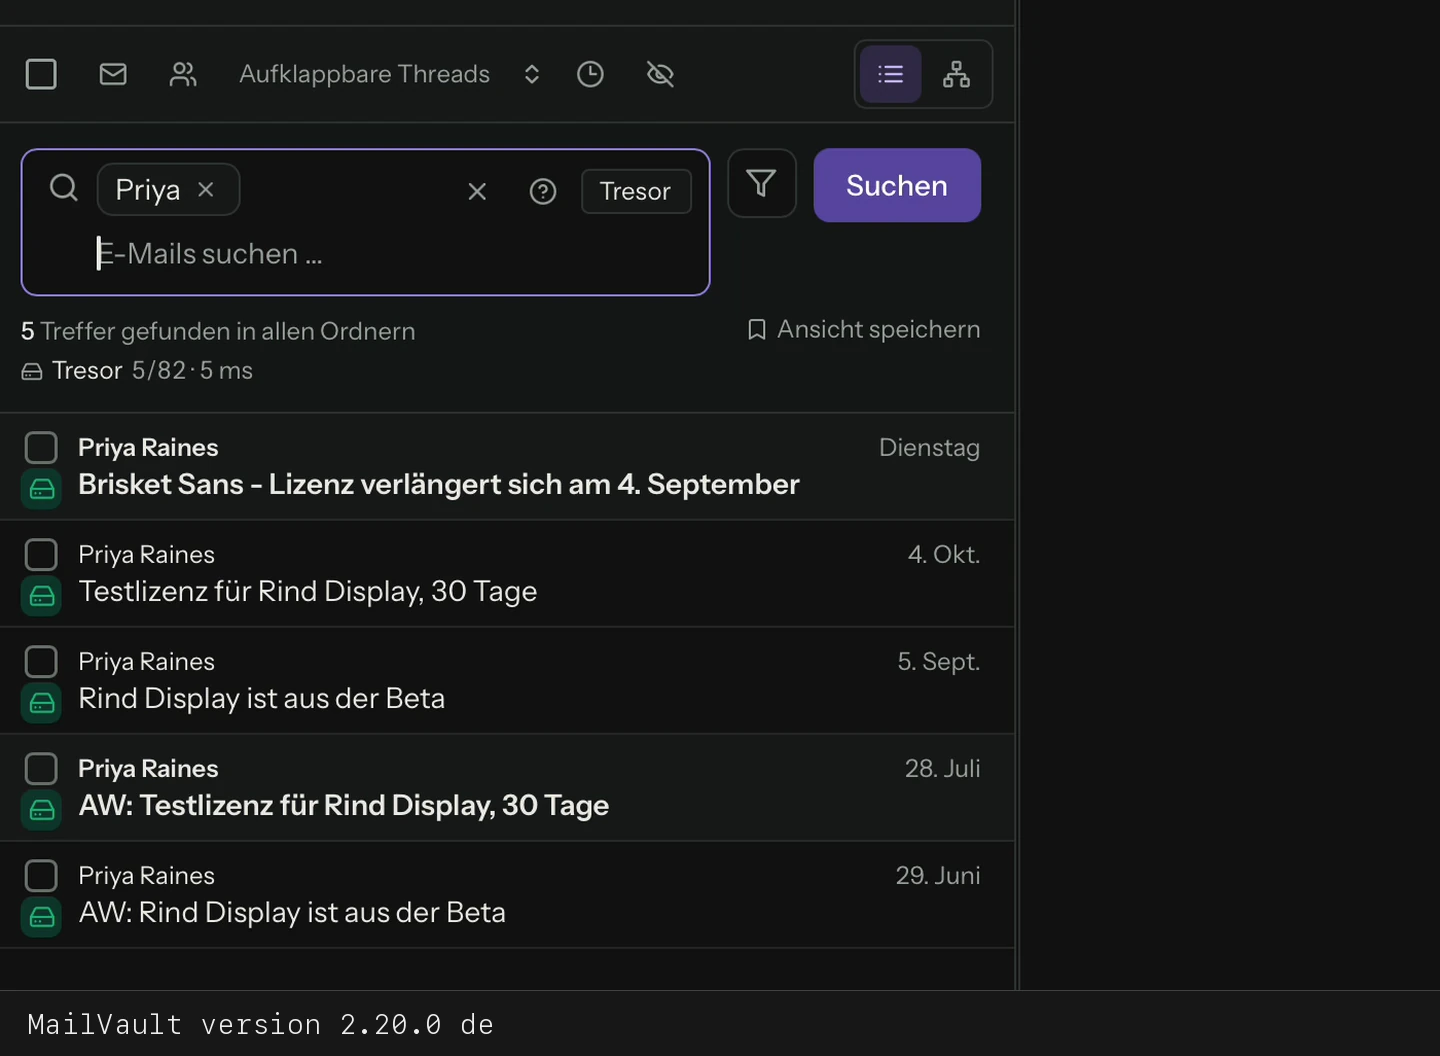This screenshot has height=1056, width=1440.
Task: Click the people group icon in toolbar
Action: [x=183, y=74]
